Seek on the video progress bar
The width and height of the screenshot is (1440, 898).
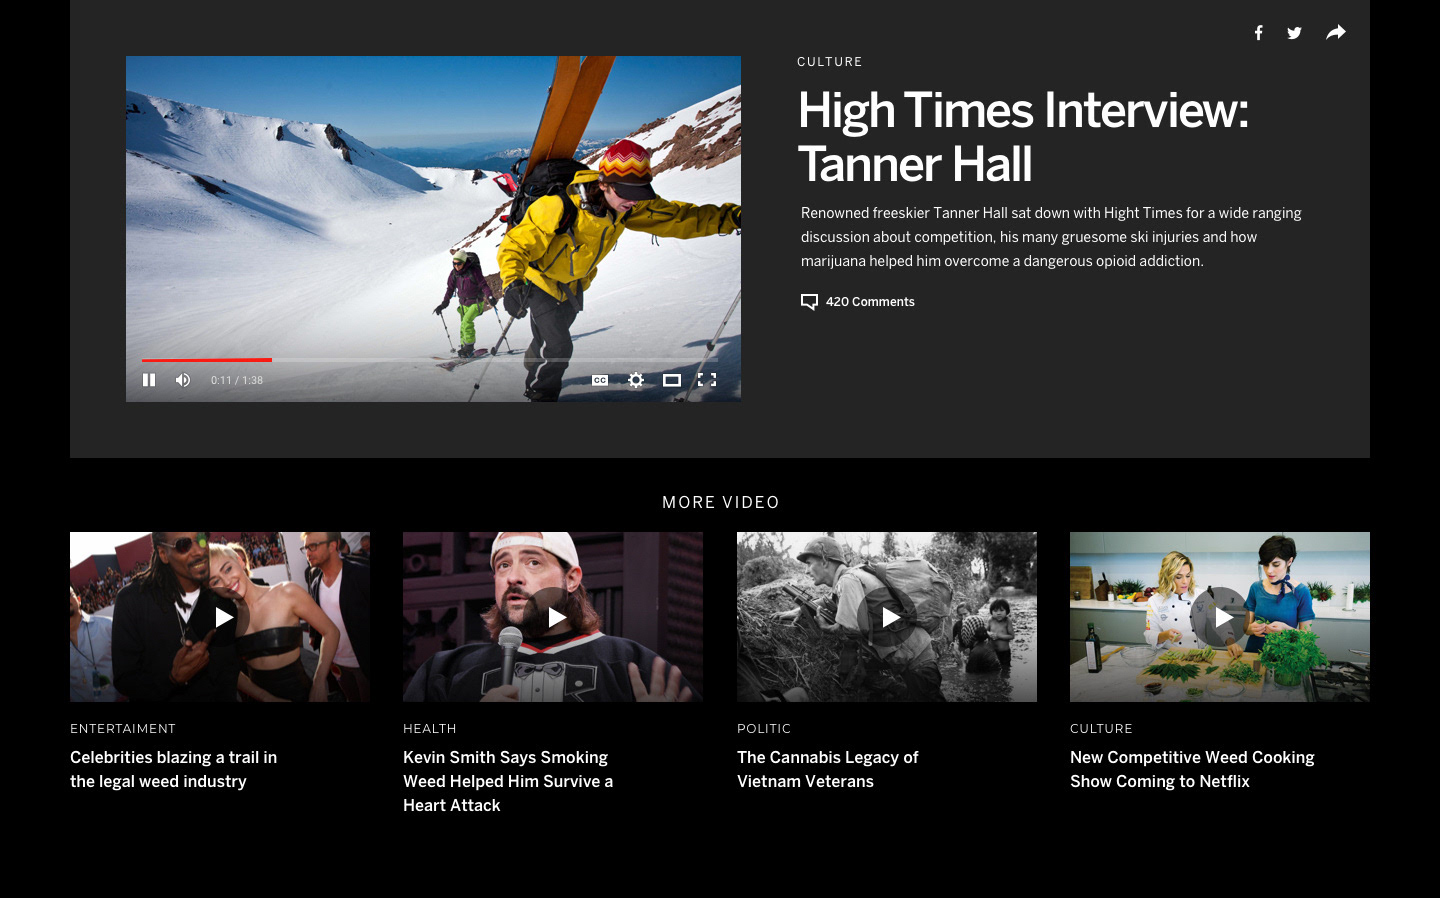430,359
